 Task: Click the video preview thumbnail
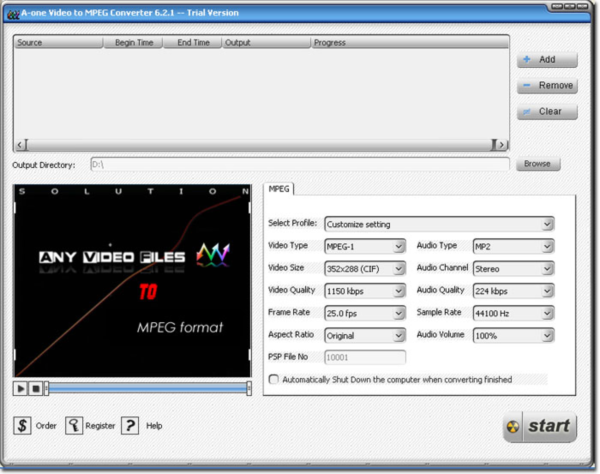tap(132, 281)
